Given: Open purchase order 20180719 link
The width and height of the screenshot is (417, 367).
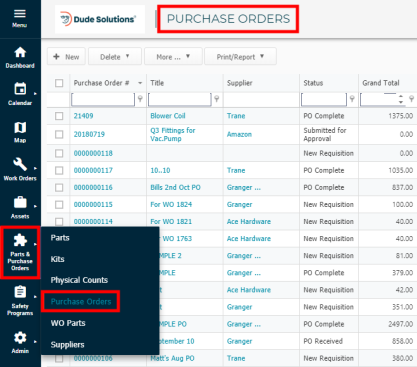Looking at the screenshot, I should (89, 134).
